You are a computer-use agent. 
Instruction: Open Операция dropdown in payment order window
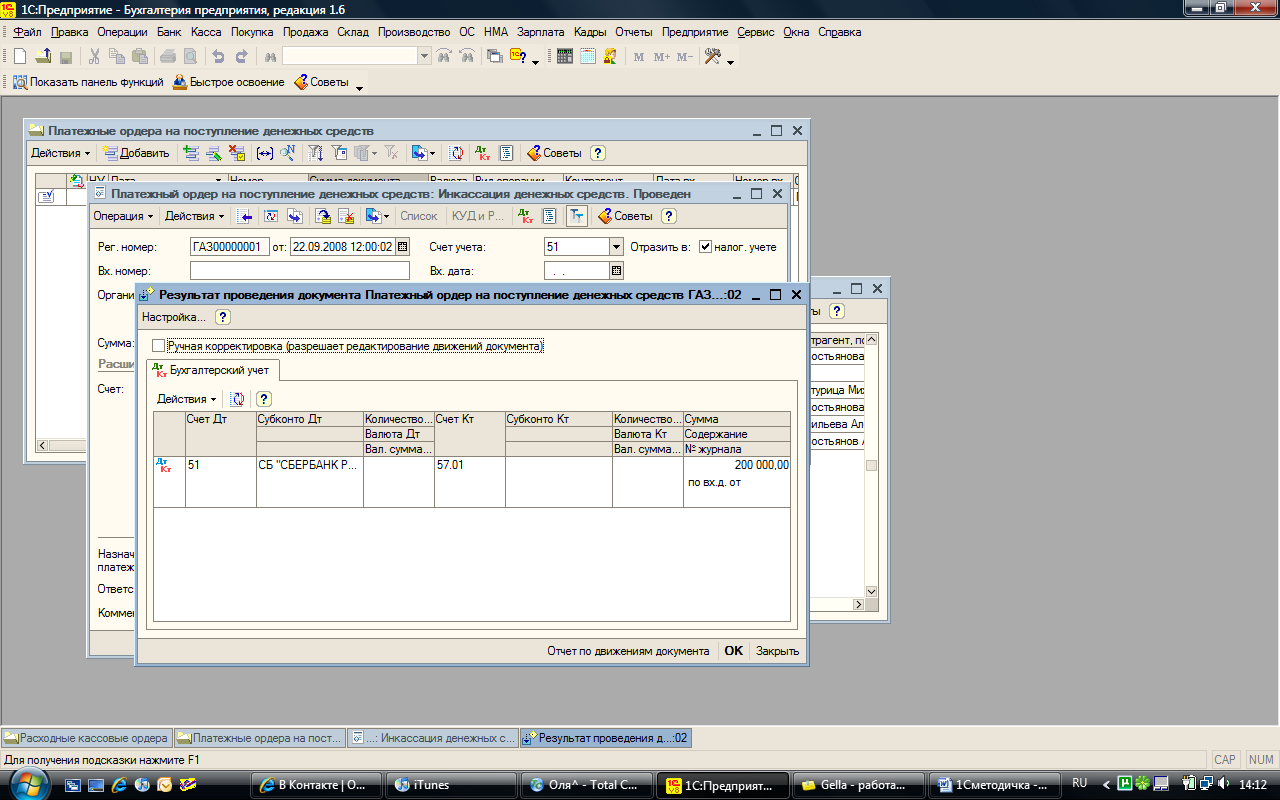[x=123, y=216]
